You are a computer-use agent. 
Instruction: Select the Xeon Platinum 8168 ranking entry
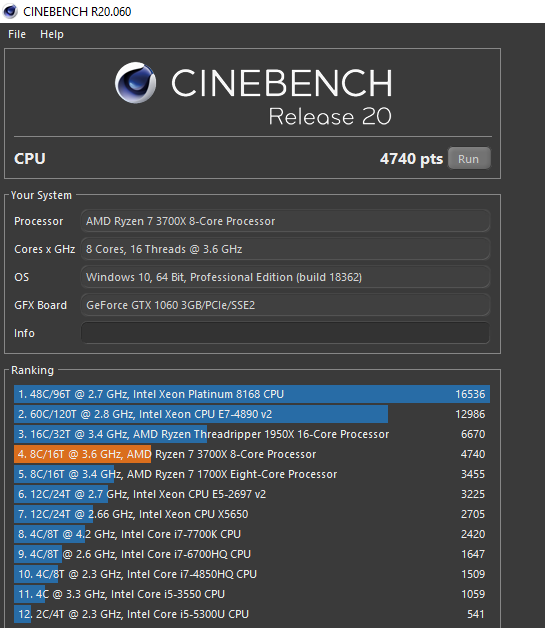click(x=252, y=394)
